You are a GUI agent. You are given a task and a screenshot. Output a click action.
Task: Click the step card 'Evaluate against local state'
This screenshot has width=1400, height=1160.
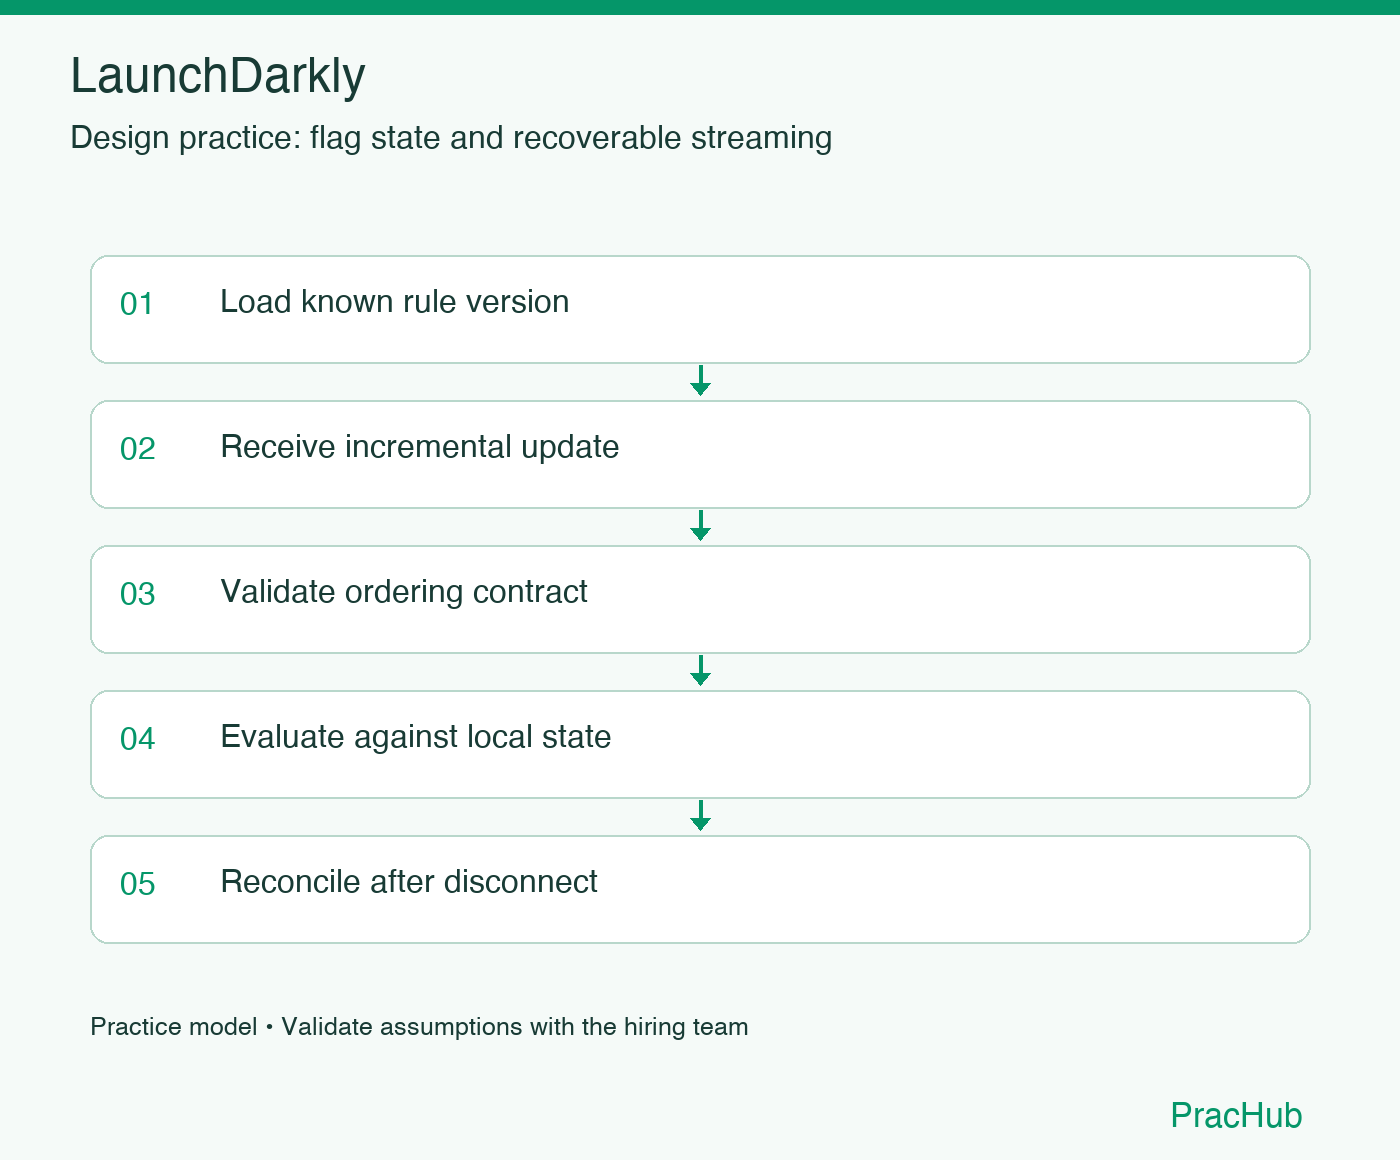(x=700, y=744)
